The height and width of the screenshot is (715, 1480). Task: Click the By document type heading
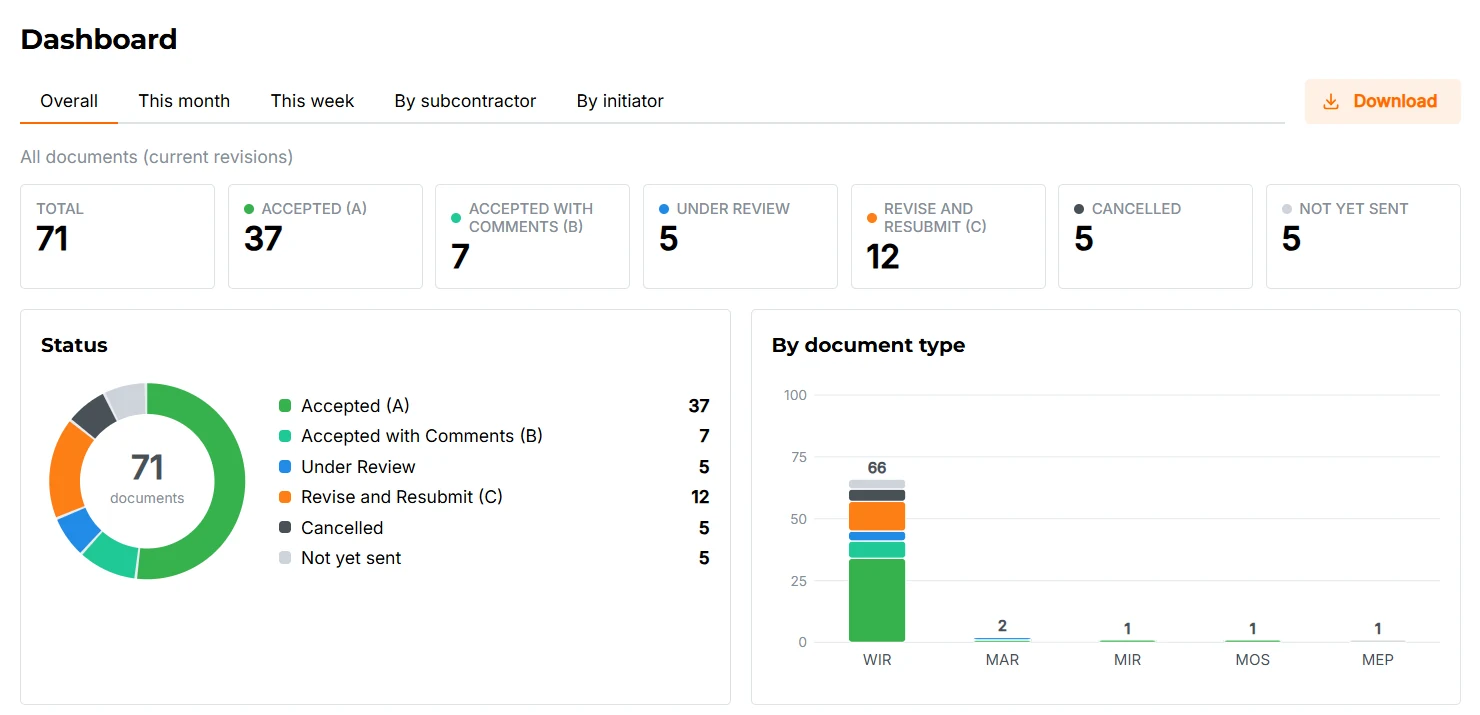coord(868,345)
